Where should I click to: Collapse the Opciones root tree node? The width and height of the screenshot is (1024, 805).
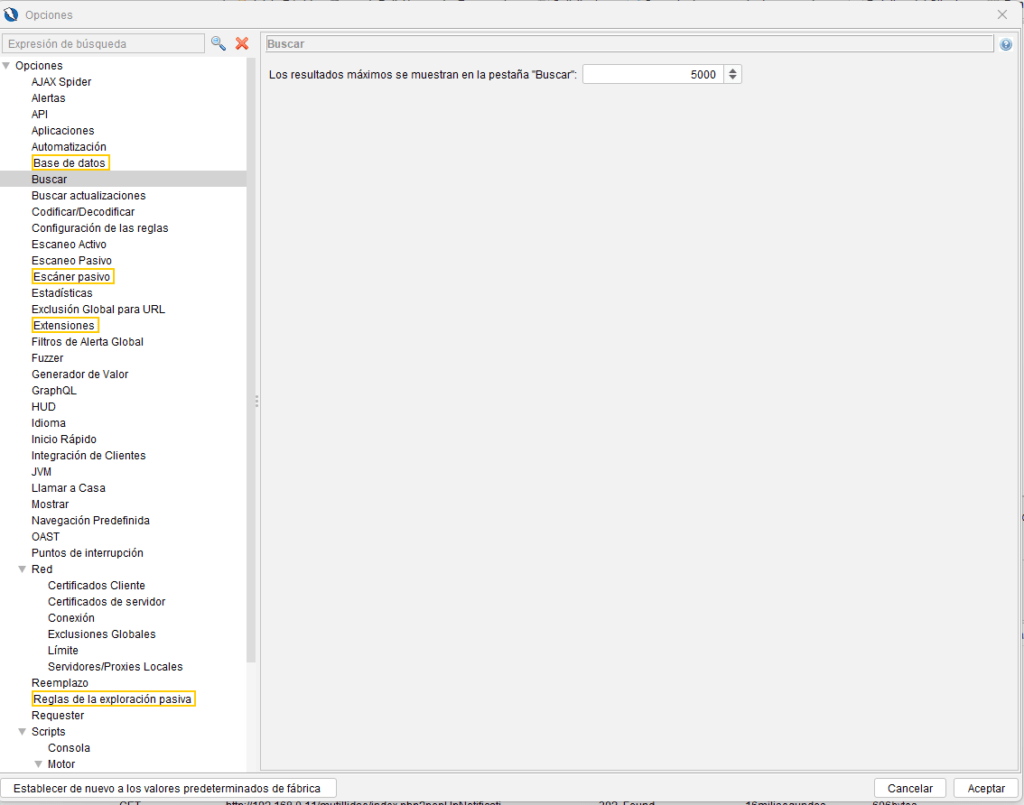[7, 66]
